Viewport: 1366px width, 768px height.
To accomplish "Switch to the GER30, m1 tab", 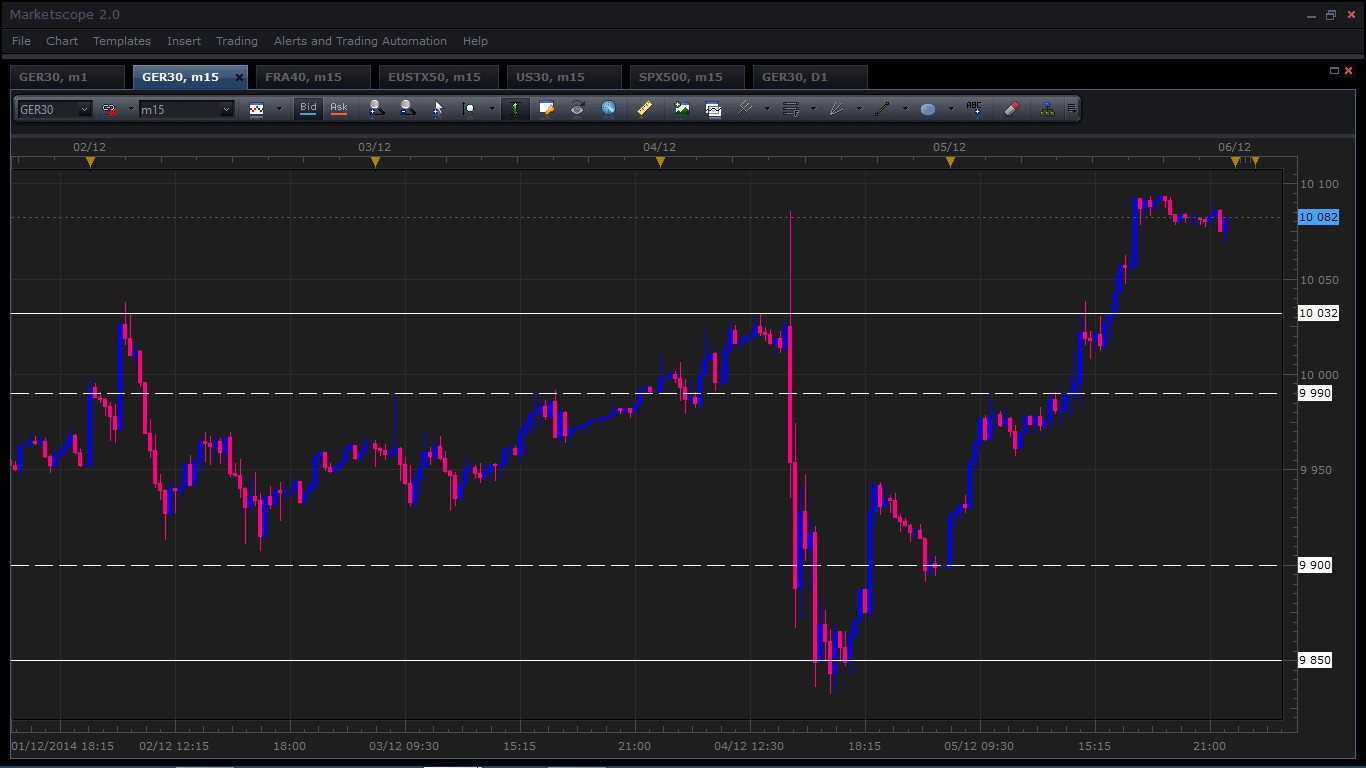I will (x=67, y=77).
